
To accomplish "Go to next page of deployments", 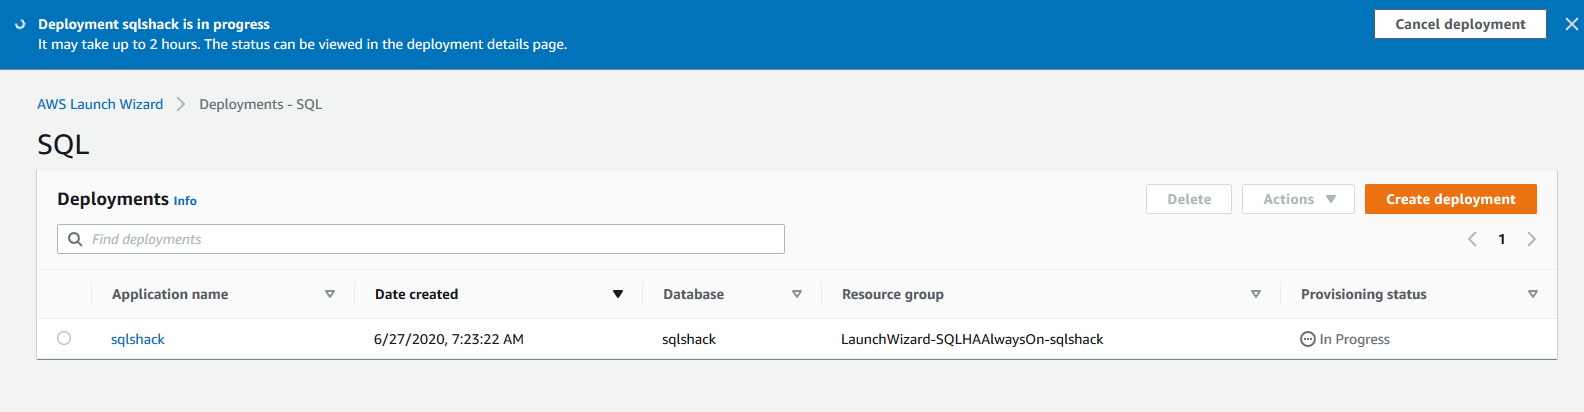I will click(1531, 239).
